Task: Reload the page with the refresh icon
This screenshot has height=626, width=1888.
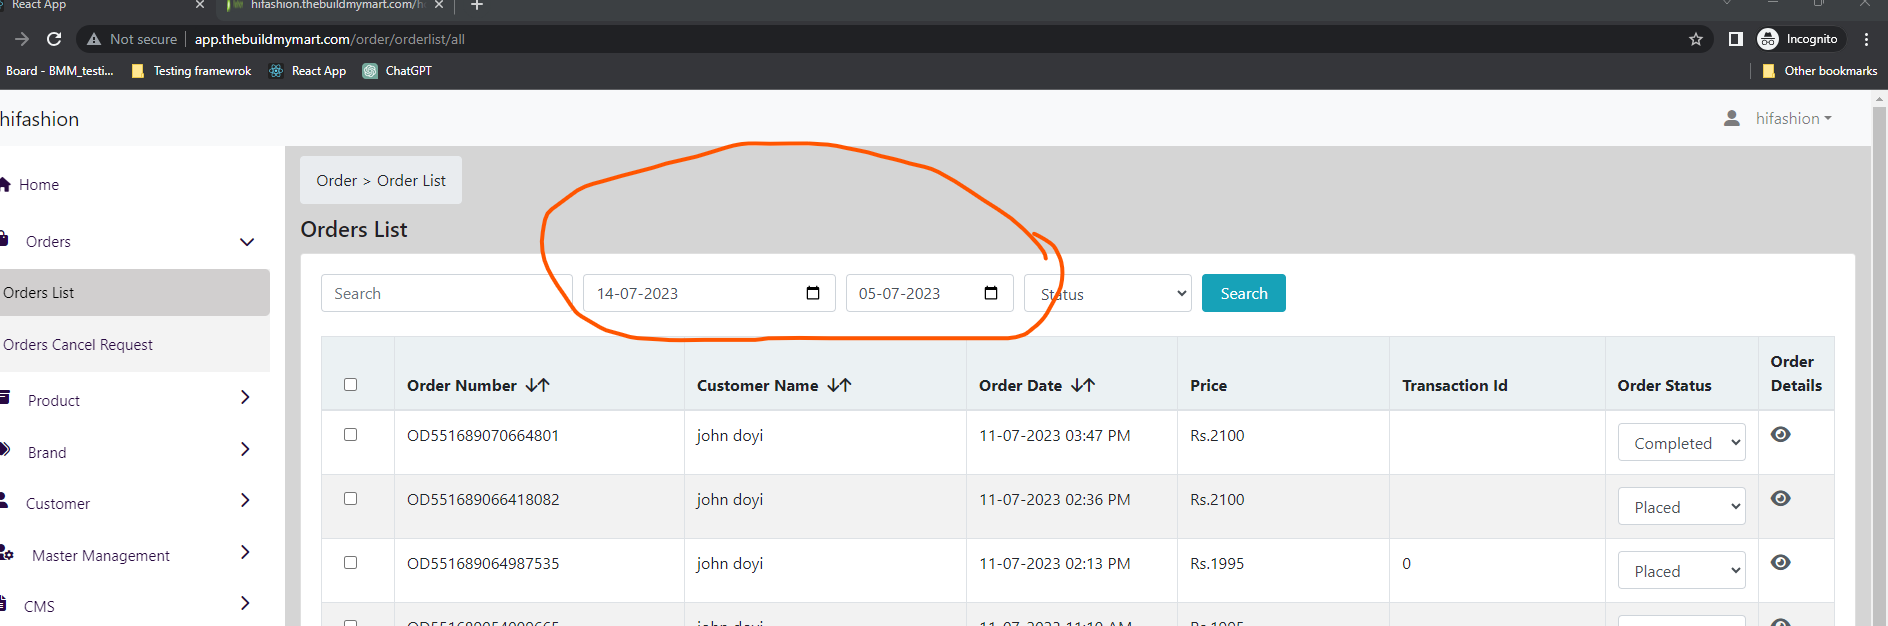Action: pos(54,39)
